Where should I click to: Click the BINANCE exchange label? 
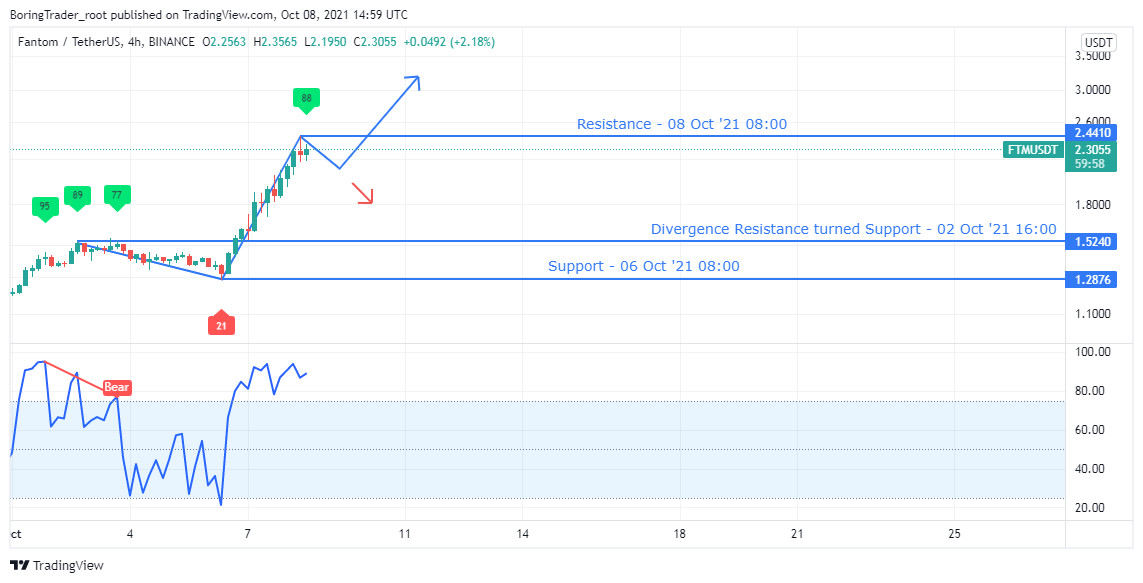click(x=171, y=42)
